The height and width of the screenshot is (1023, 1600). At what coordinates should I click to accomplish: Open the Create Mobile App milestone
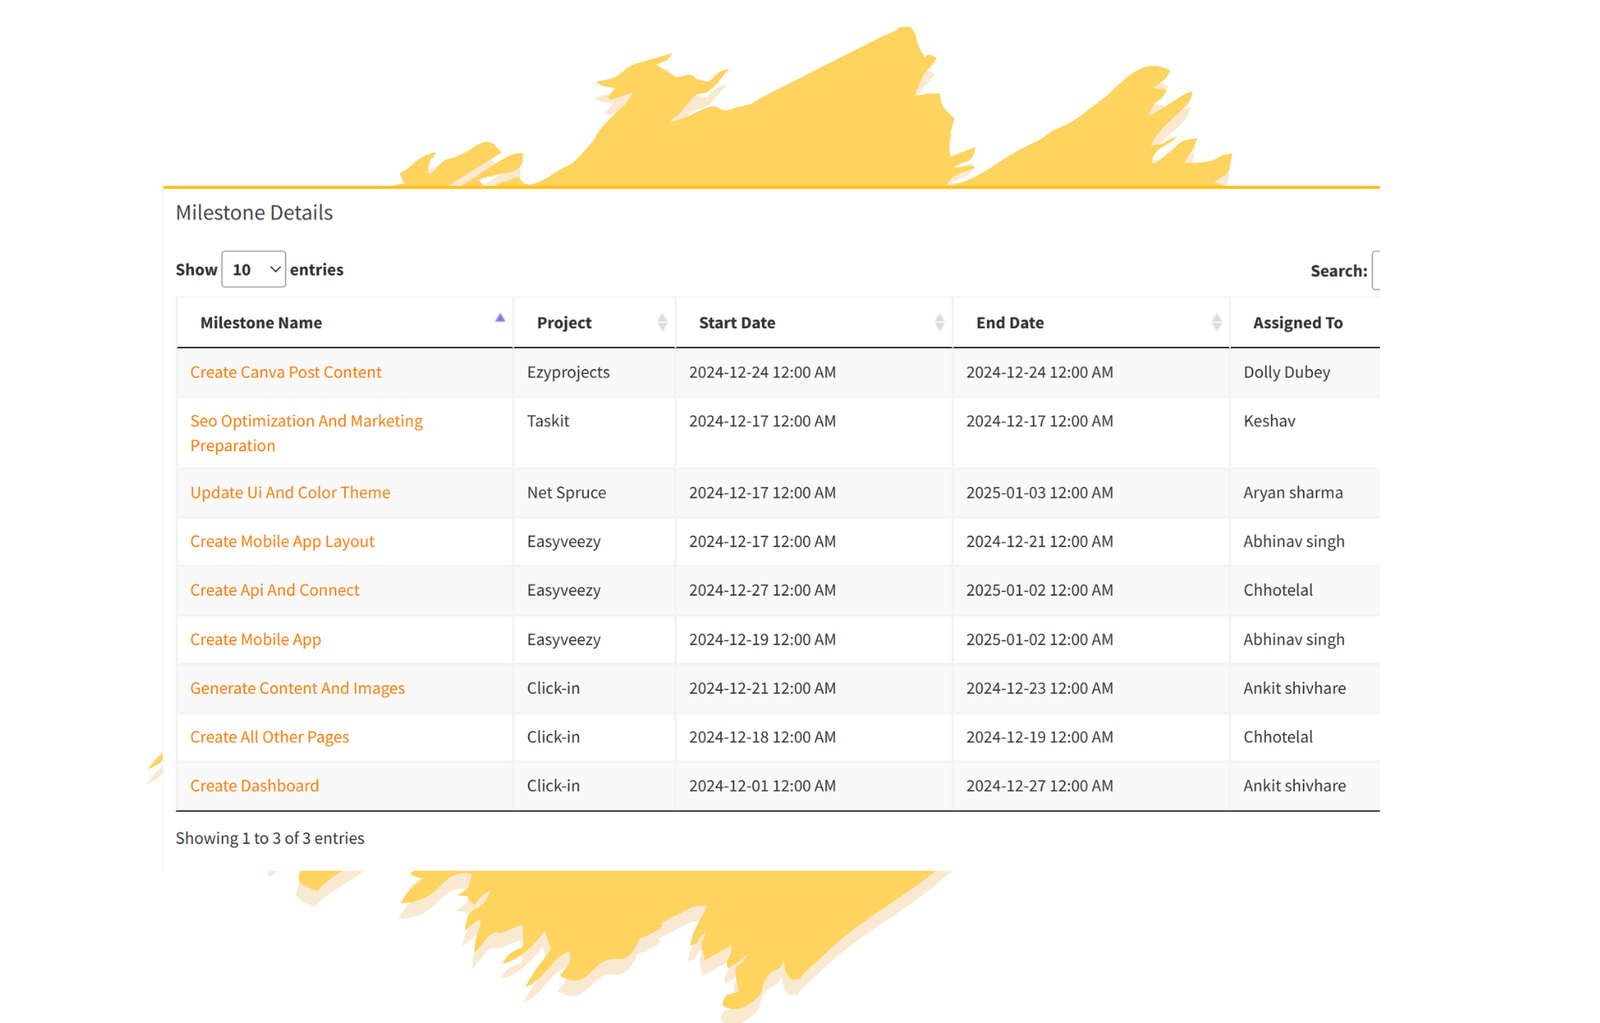tap(256, 640)
